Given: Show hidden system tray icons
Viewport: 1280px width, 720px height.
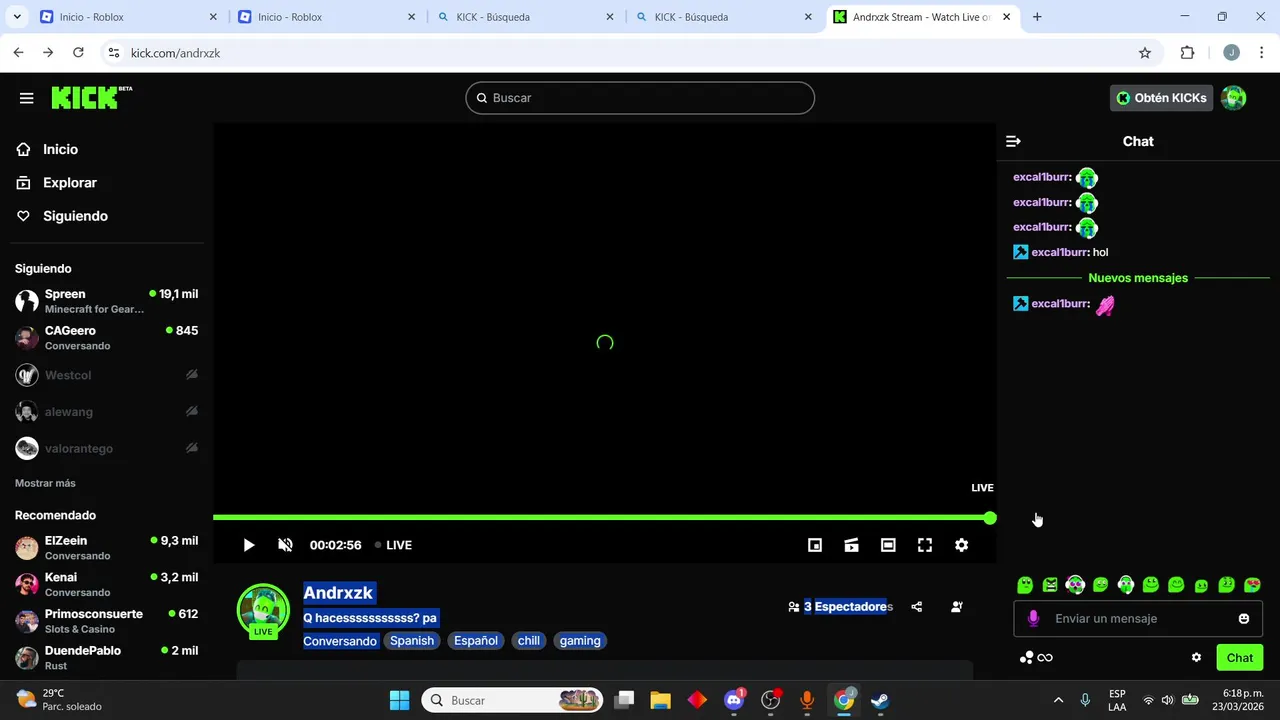Looking at the screenshot, I should pos(1058,700).
